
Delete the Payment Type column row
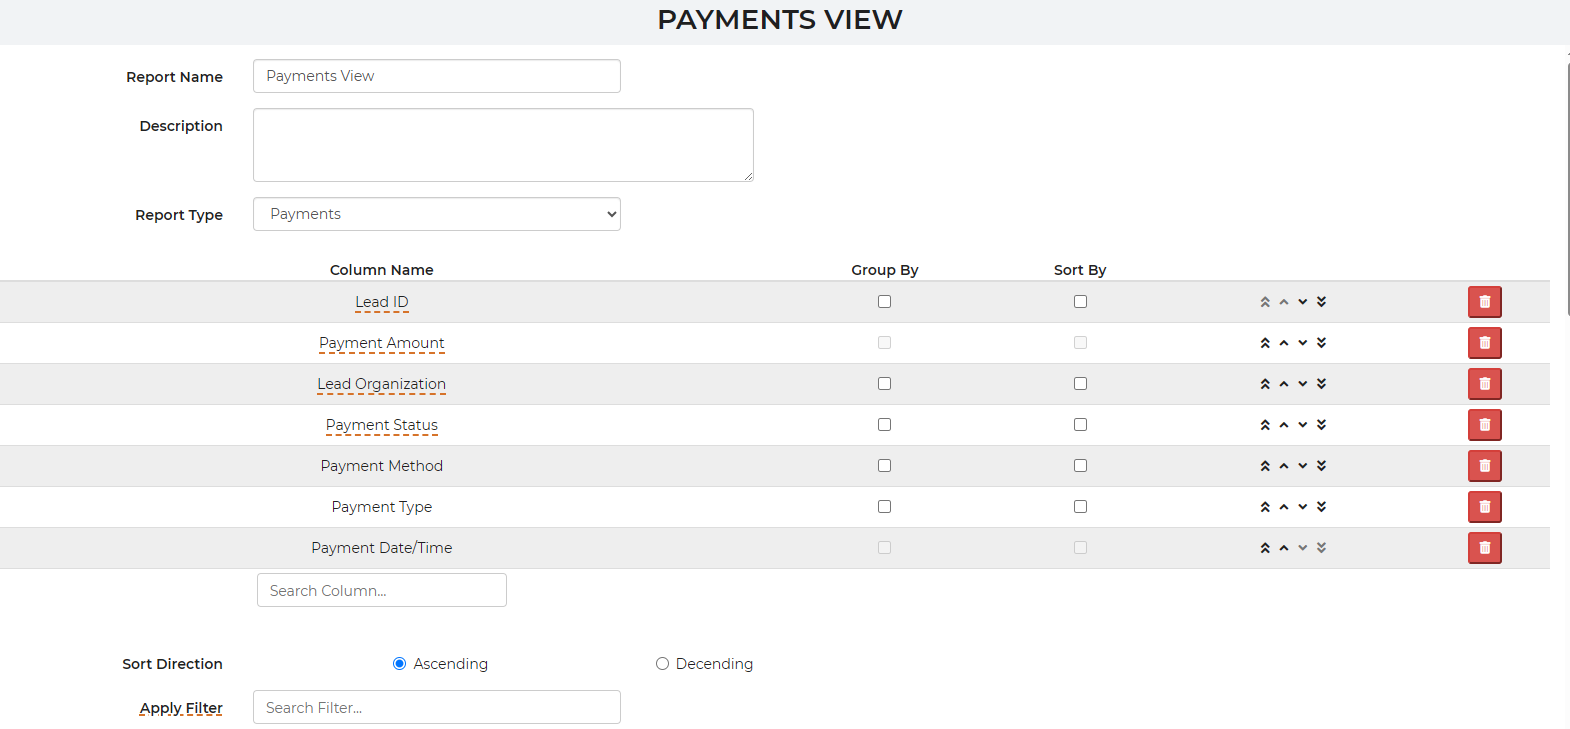tap(1484, 507)
